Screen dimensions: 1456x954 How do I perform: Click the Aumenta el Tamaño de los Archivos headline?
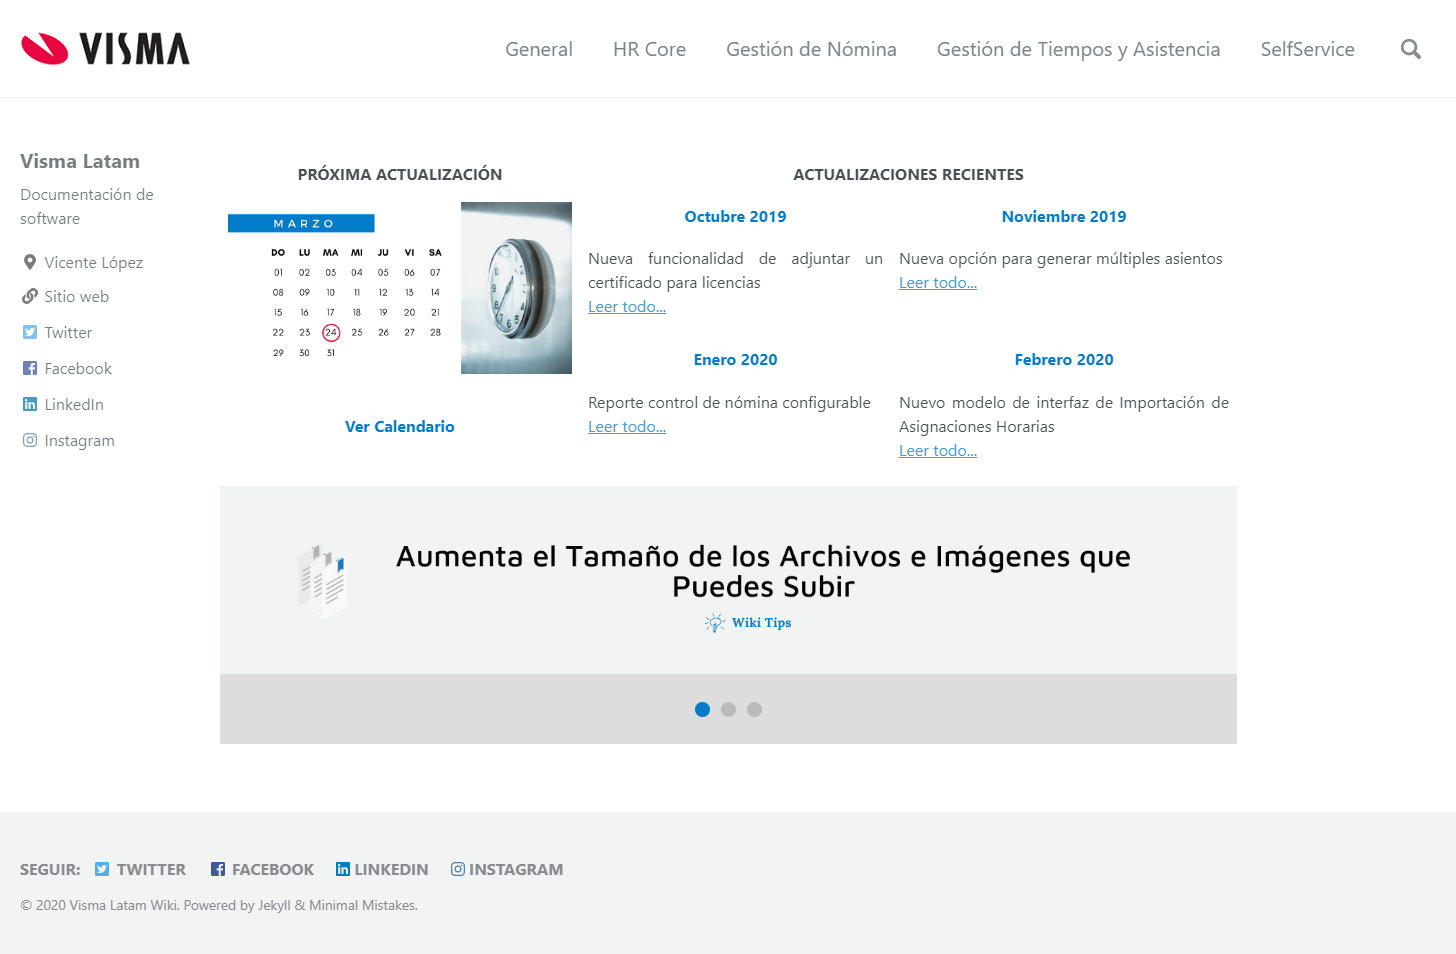coord(763,571)
